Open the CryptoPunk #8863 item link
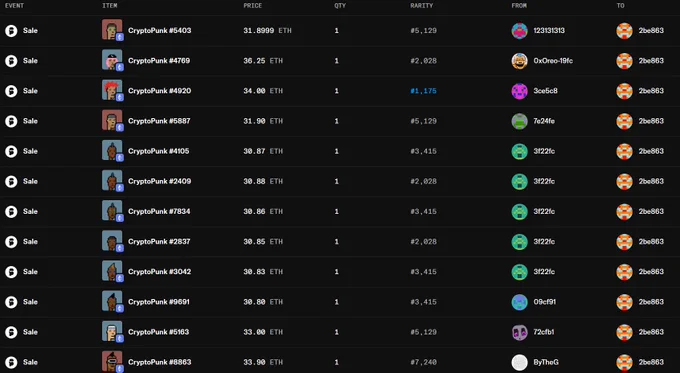 click(x=160, y=362)
